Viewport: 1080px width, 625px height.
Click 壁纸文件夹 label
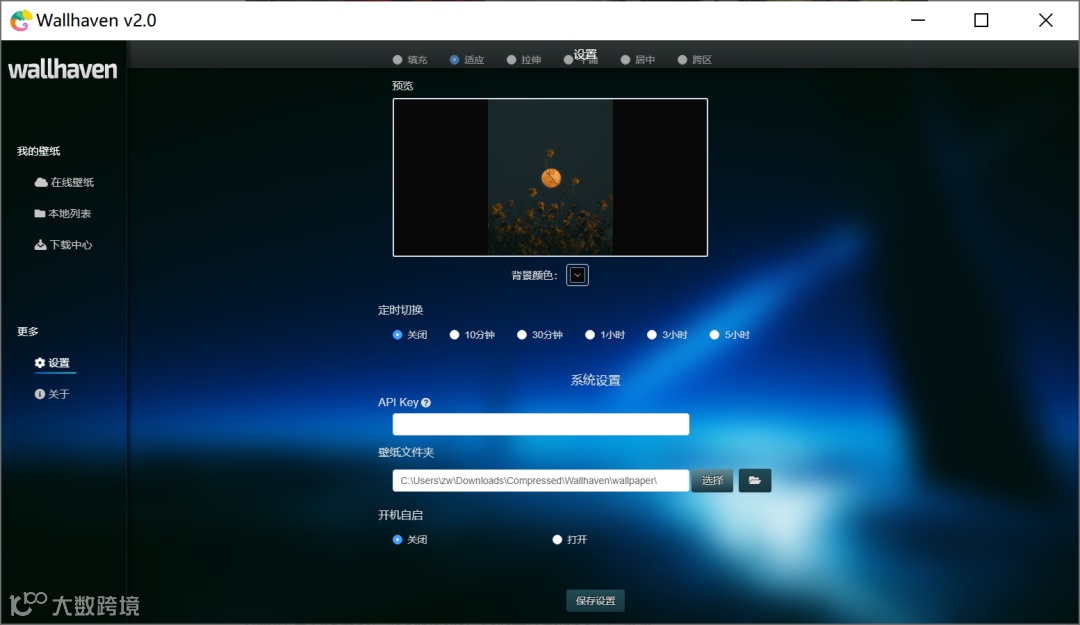click(x=406, y=453)
